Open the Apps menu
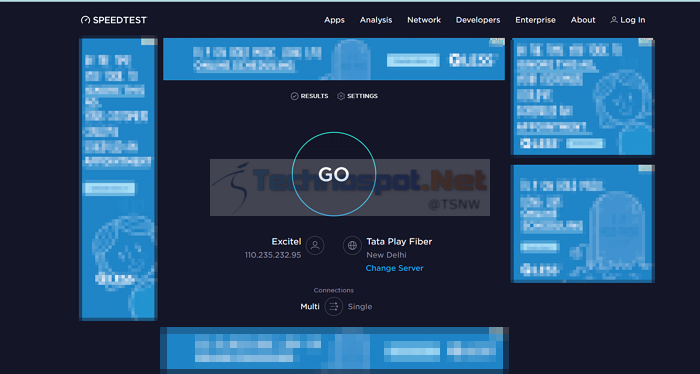 point(334,20)
